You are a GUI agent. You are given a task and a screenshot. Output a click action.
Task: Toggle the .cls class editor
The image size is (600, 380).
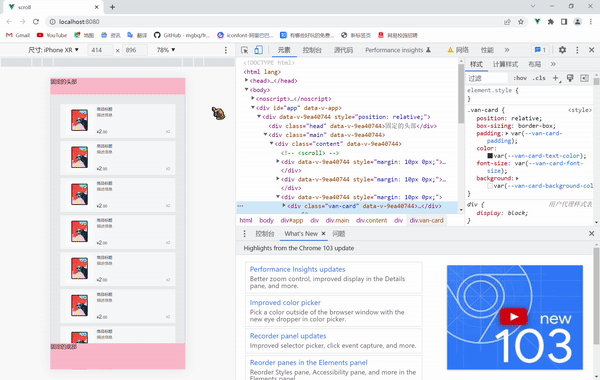tap(539, 78)
